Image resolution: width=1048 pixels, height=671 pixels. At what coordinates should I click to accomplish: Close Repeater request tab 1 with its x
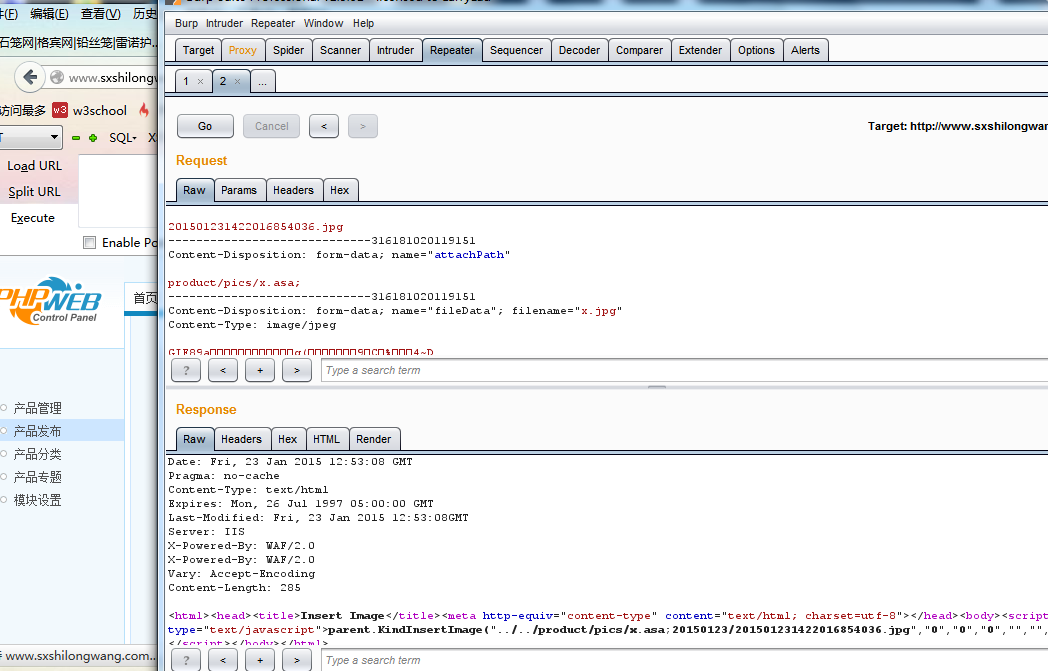[201, 82]
